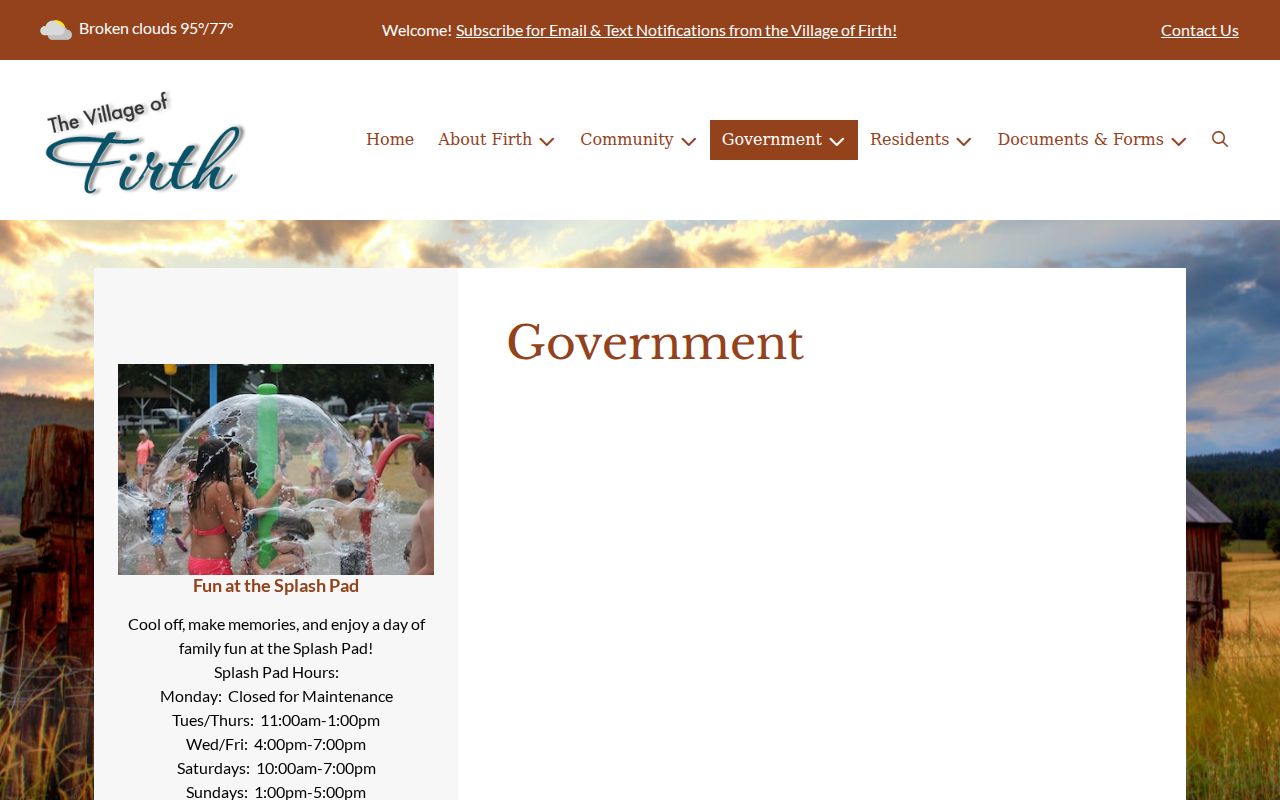Subscribe for Email & Text Notifications link
This screenshot has width=1280, height=800.
pos(676,30)
